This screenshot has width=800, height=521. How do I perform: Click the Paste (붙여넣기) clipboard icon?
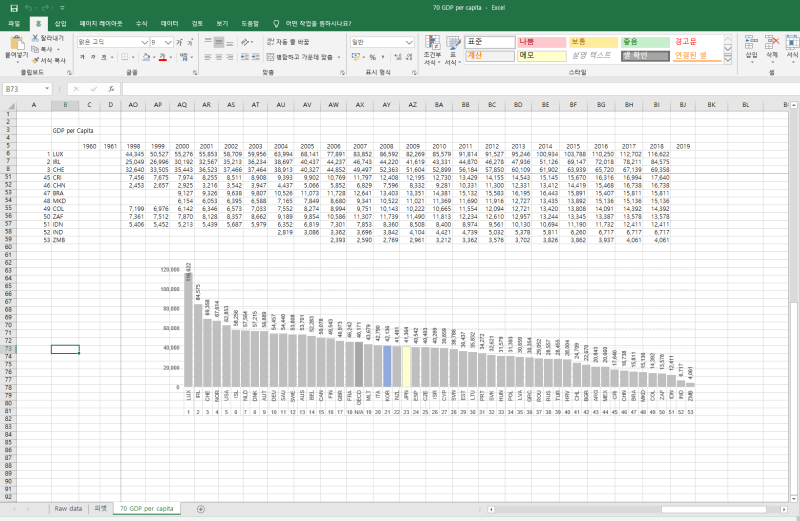coord(16,43)
